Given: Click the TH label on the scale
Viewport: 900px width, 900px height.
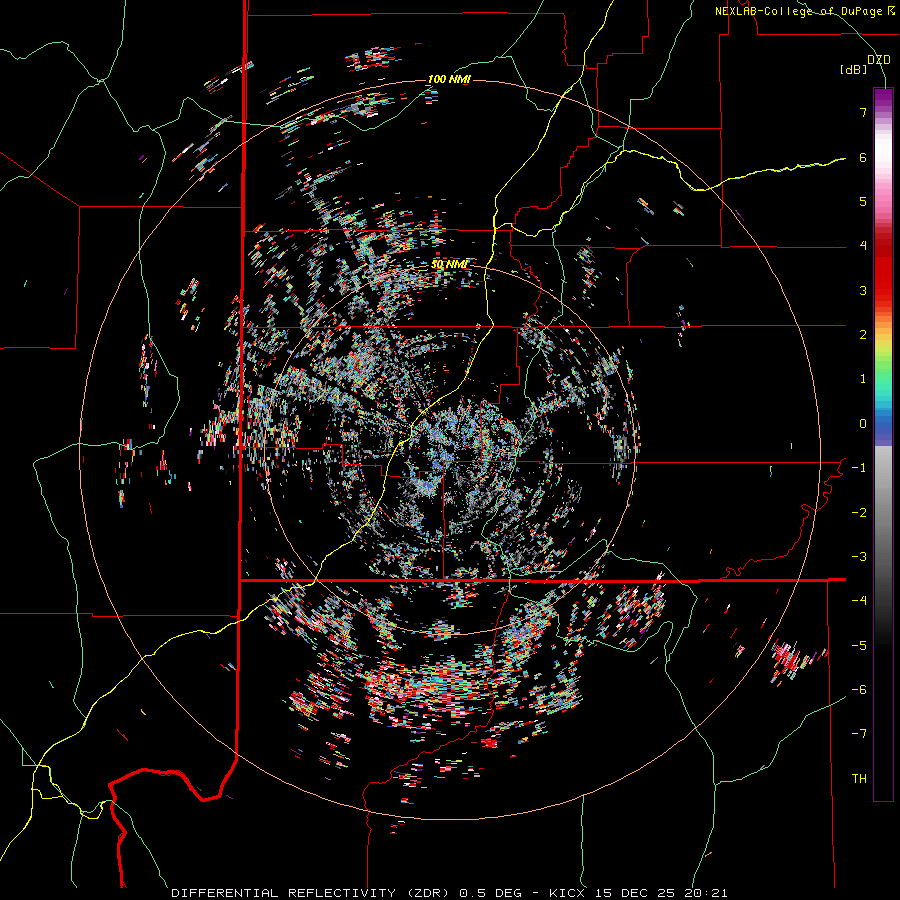Looking at the screenshot, I should pyautogui.click(x=859, y=779).
